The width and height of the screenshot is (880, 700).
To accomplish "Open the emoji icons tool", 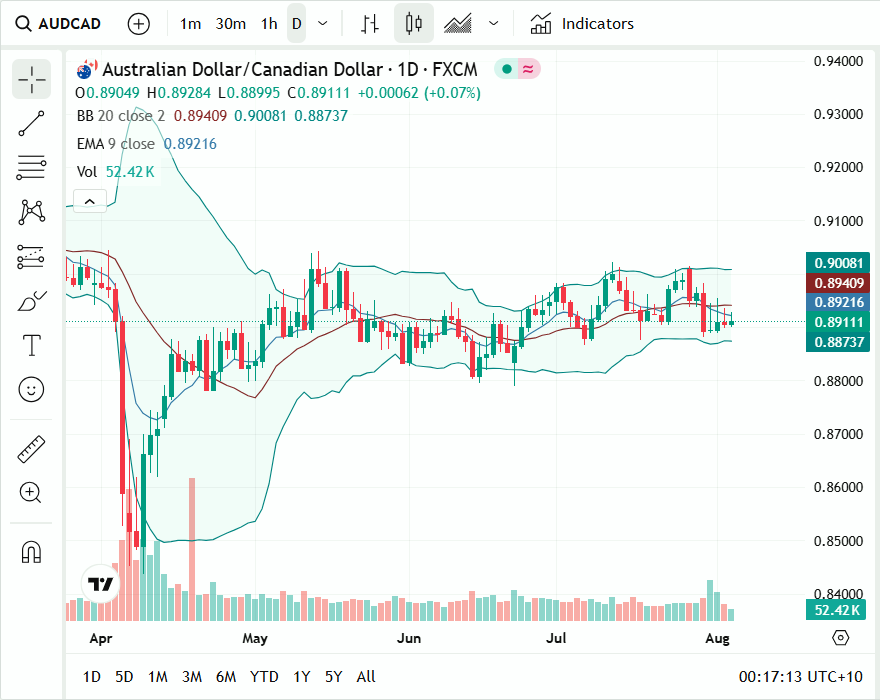I will pyautogui.click(x=32, y=390).
